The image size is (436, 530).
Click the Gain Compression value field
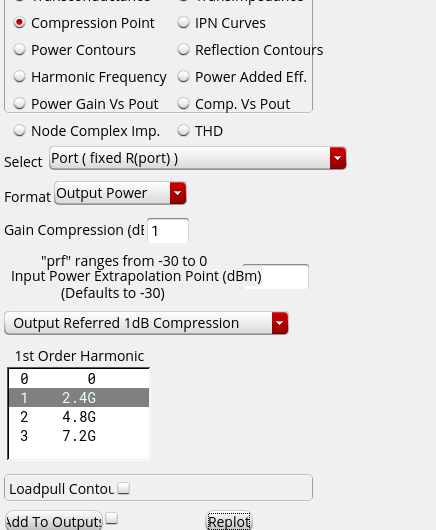pyautogui.click(x=168, y=231)
